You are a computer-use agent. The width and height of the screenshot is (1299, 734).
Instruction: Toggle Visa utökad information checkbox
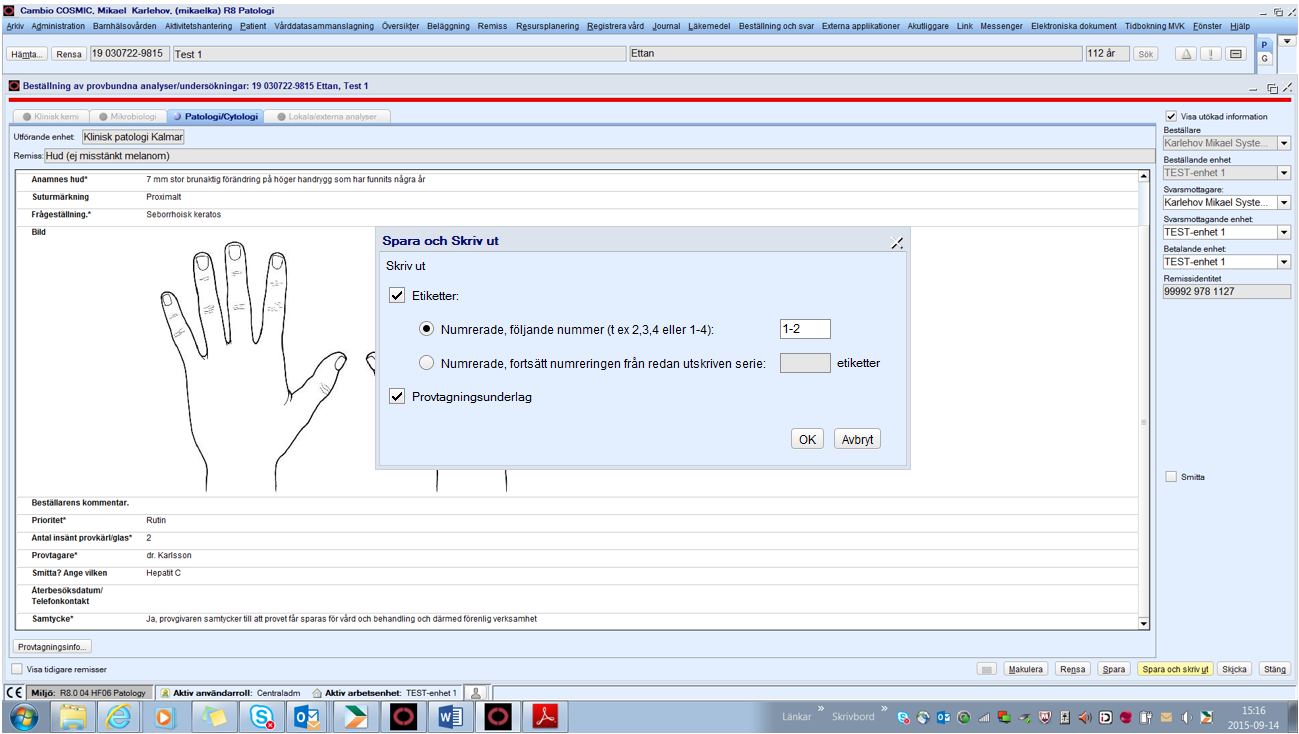[x=1171, y=116]
